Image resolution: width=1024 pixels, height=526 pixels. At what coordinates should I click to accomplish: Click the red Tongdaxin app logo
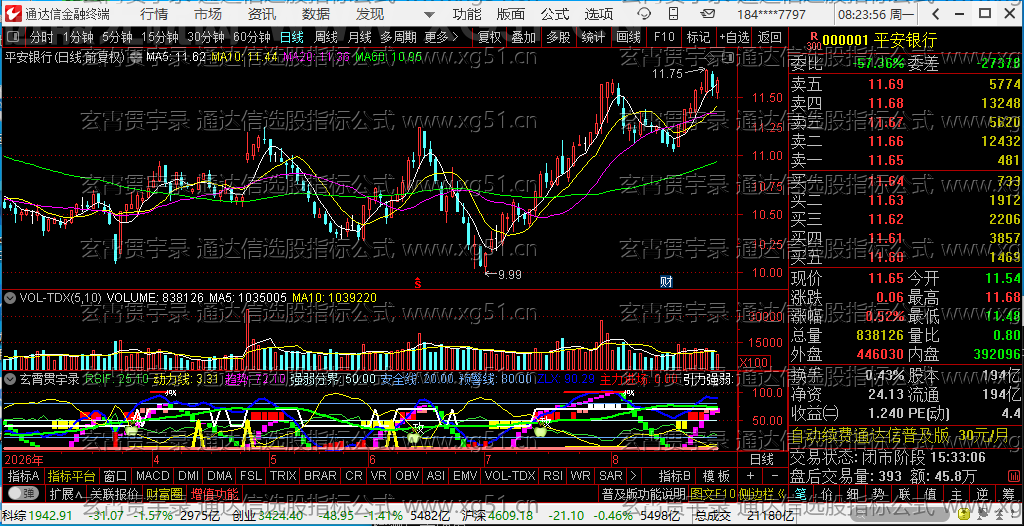(13, 13)
